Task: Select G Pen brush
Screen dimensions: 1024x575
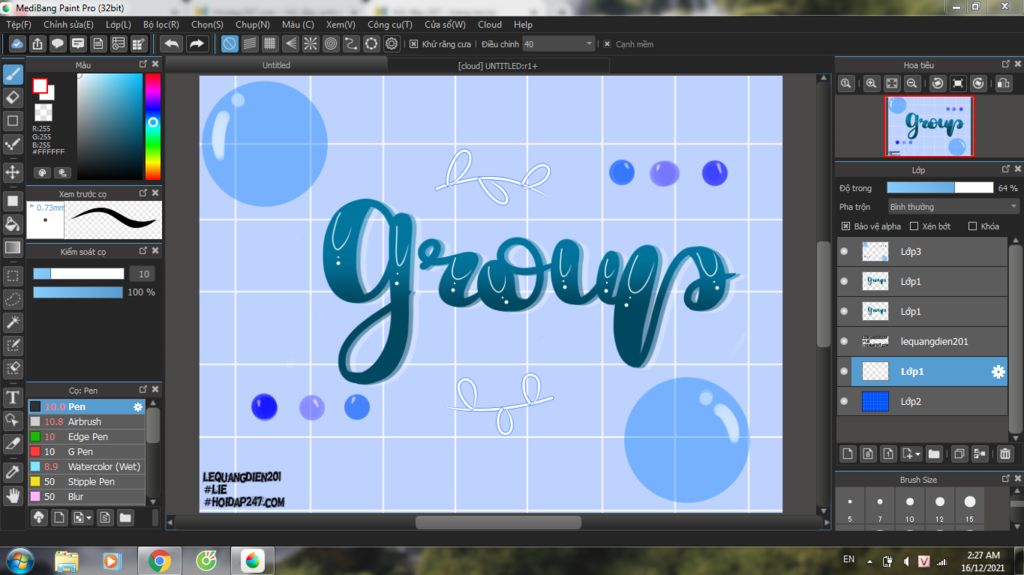Action: pos(87,452)
